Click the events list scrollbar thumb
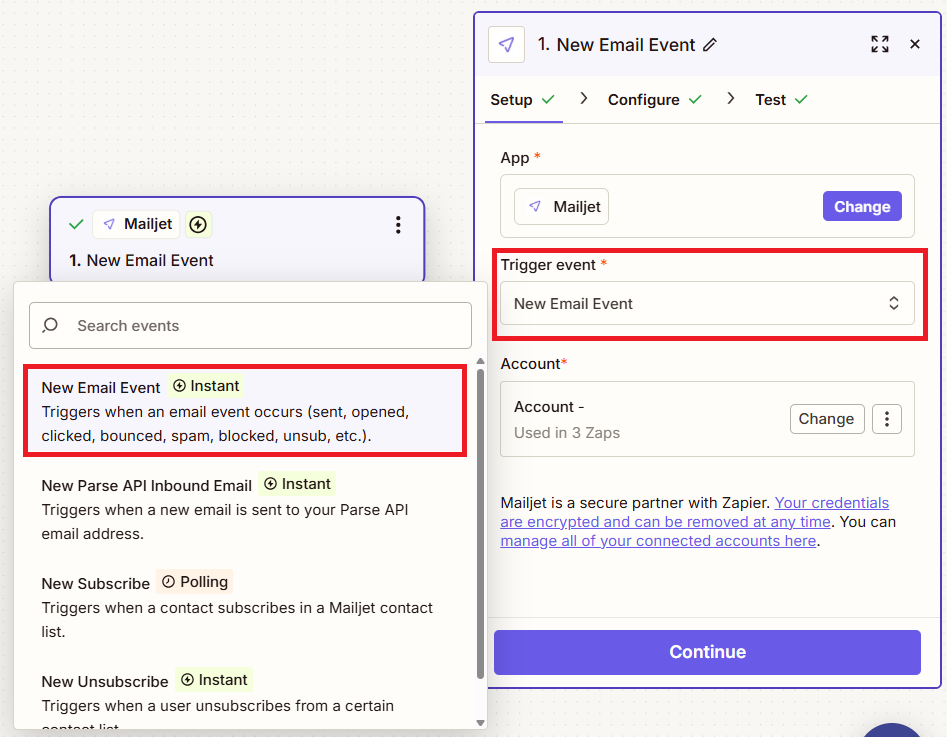This screenshot has width=947, height=737. pyautogui.click(x=481, y=523)
